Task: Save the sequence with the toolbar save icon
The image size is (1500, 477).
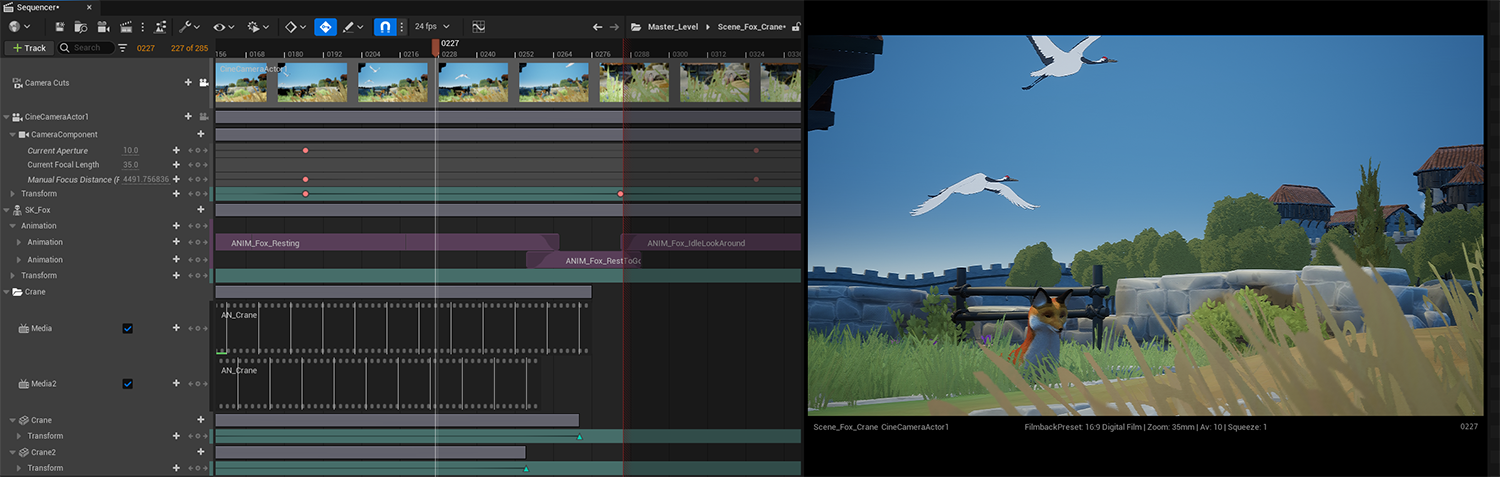Action: [x=60, y=27]
